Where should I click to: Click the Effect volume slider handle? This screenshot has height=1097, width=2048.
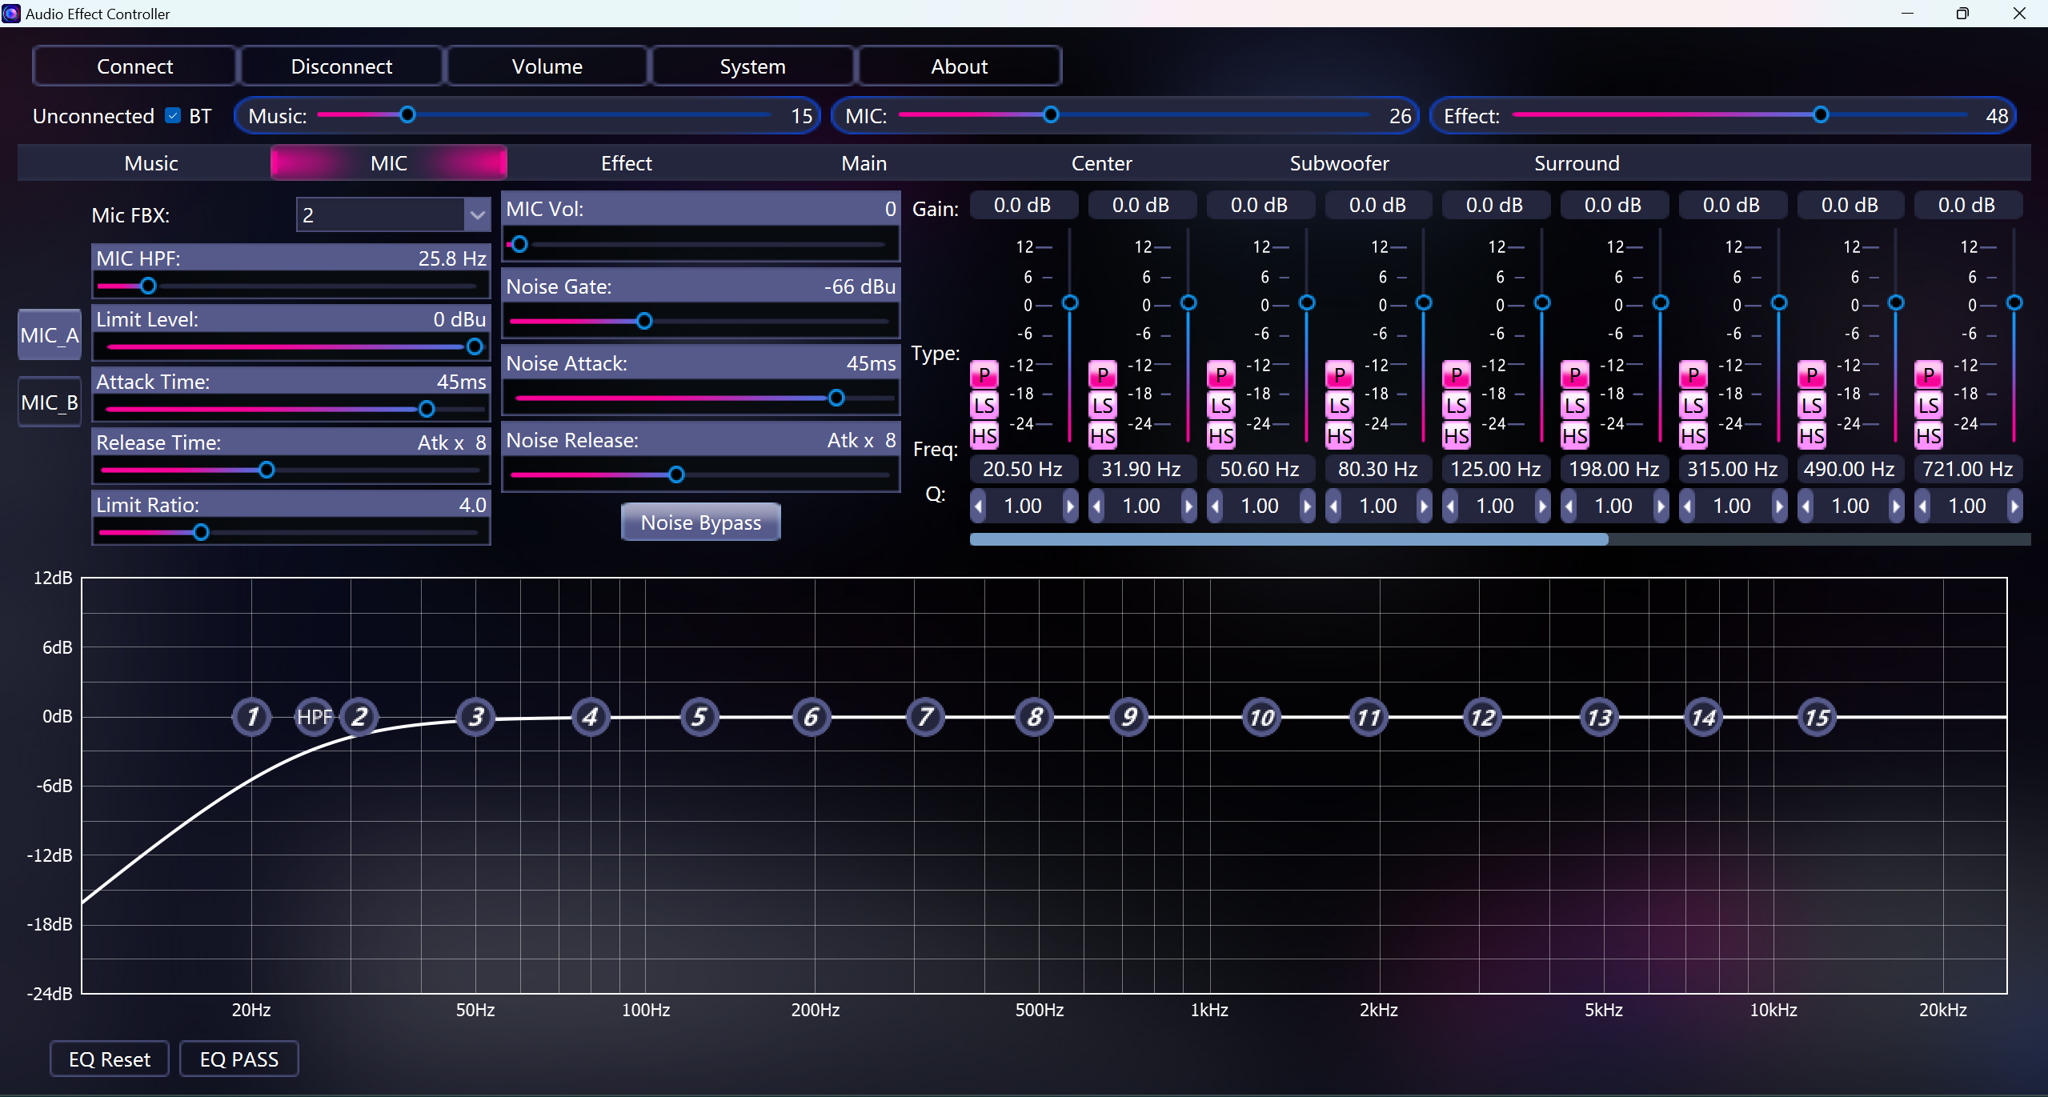pos(1821,115)
